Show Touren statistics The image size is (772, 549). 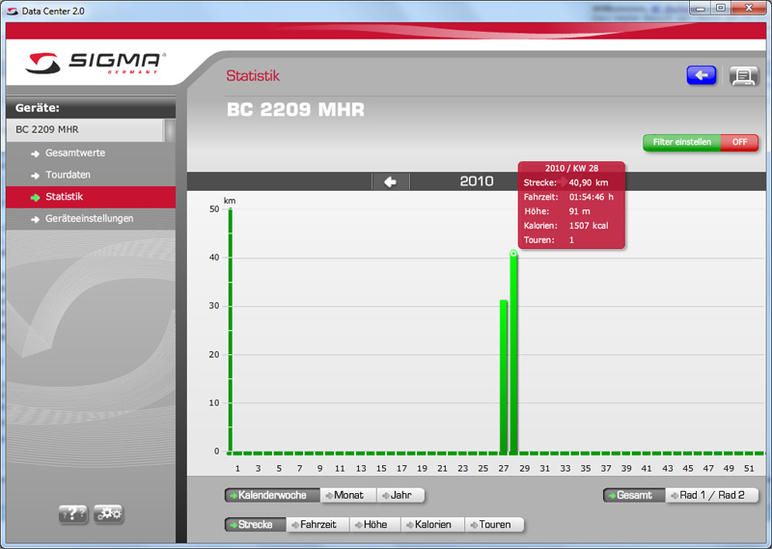pos(494,525)
